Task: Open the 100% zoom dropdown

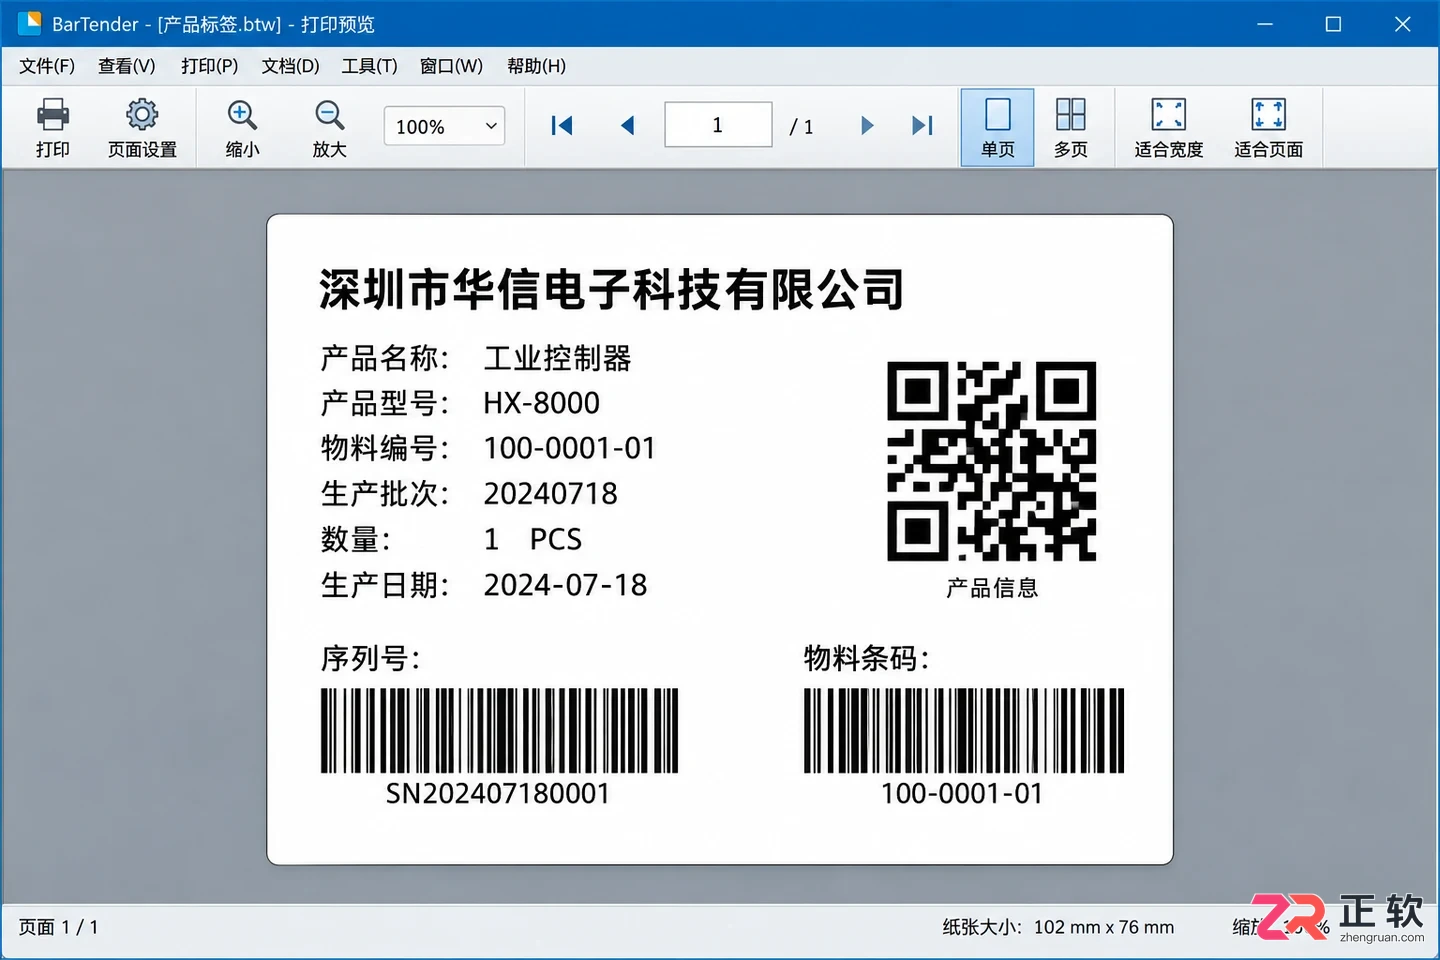Action: point(444,126)
